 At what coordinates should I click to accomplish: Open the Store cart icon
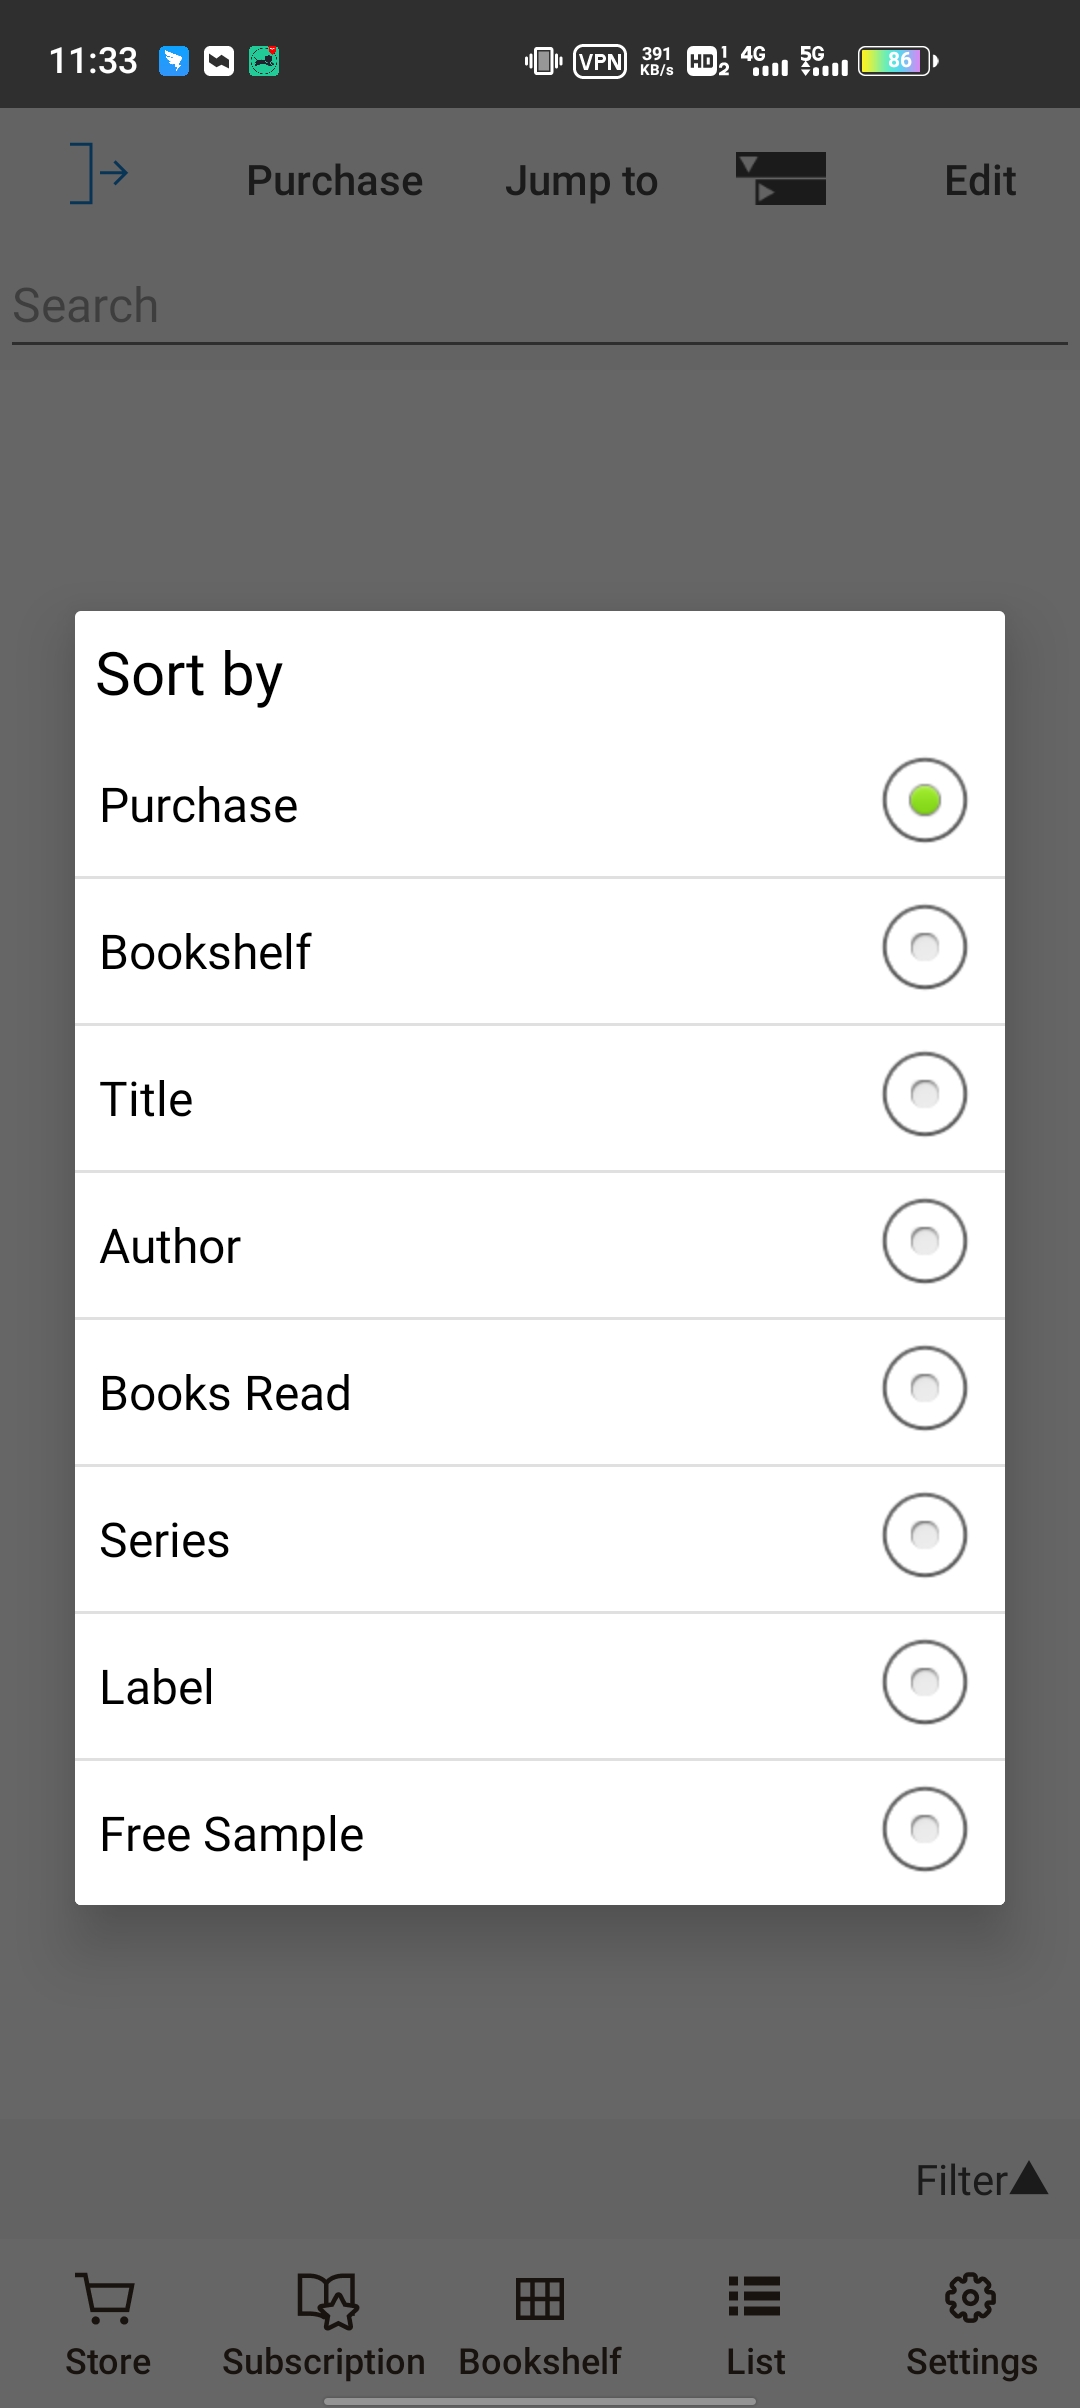[107, 2298]
